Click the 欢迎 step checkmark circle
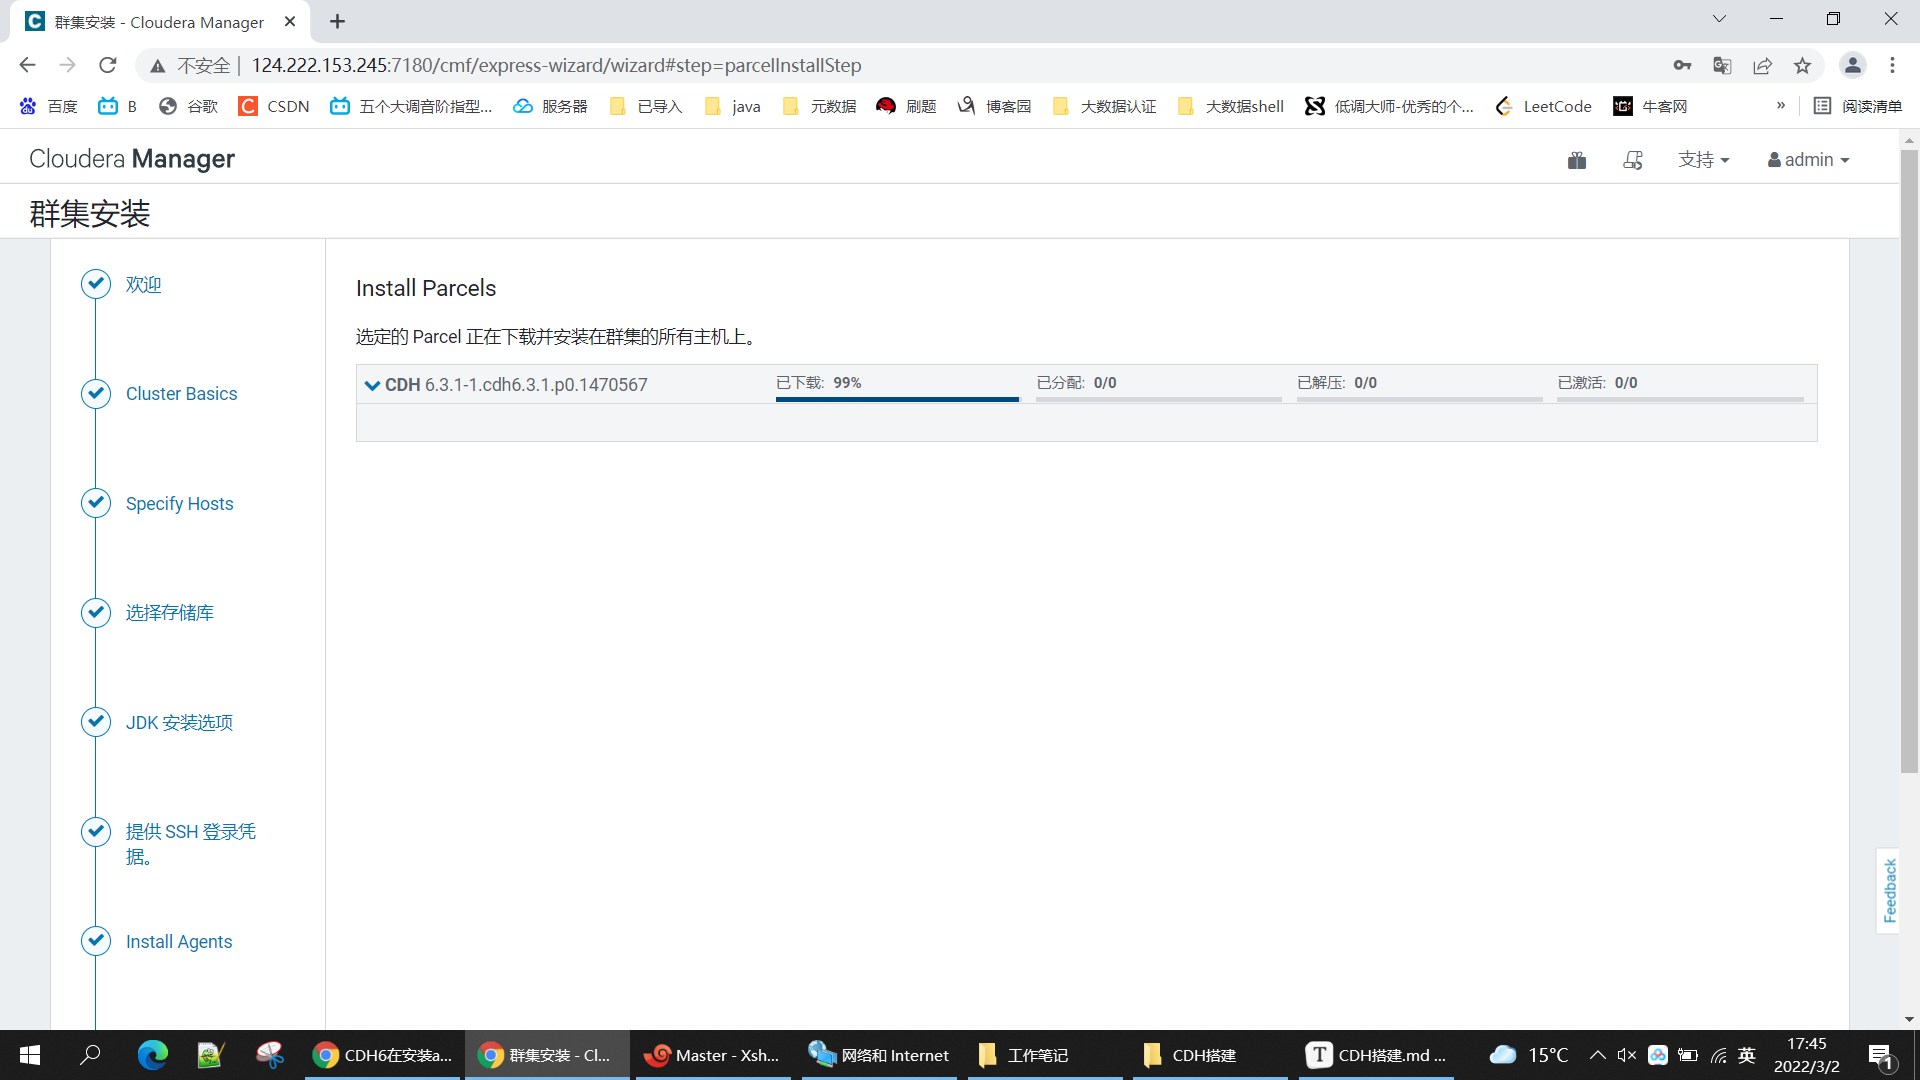The image size is (1920, 1080). [96, 284]
